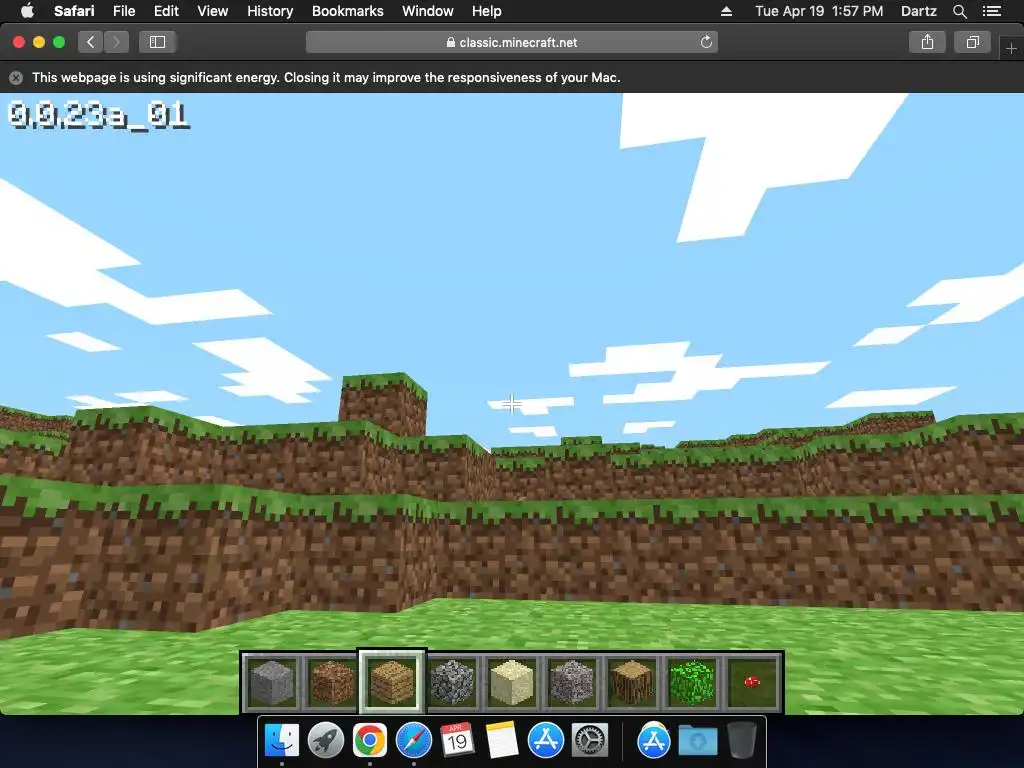Click the 0.0.23a_01 version text

pyautogui.click(x=99, y=116)
